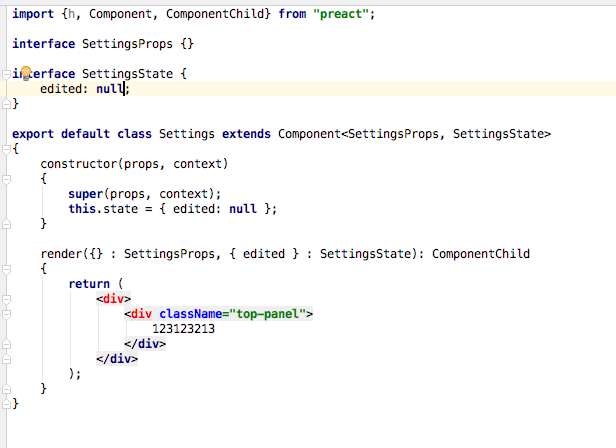Click the 'edited: null' property in SettingsState
Viewport: 616px width, 448px height.
[82, 89]
